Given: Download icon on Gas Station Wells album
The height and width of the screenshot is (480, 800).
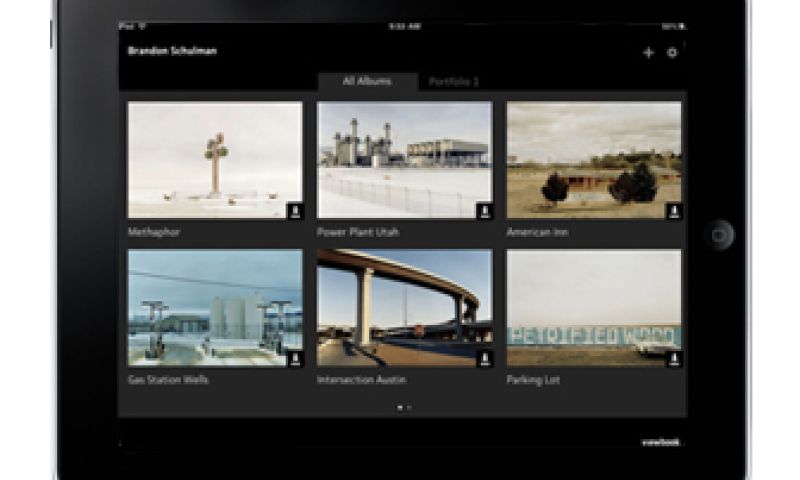Looking at the screenshot, I should tap(295, 359).
